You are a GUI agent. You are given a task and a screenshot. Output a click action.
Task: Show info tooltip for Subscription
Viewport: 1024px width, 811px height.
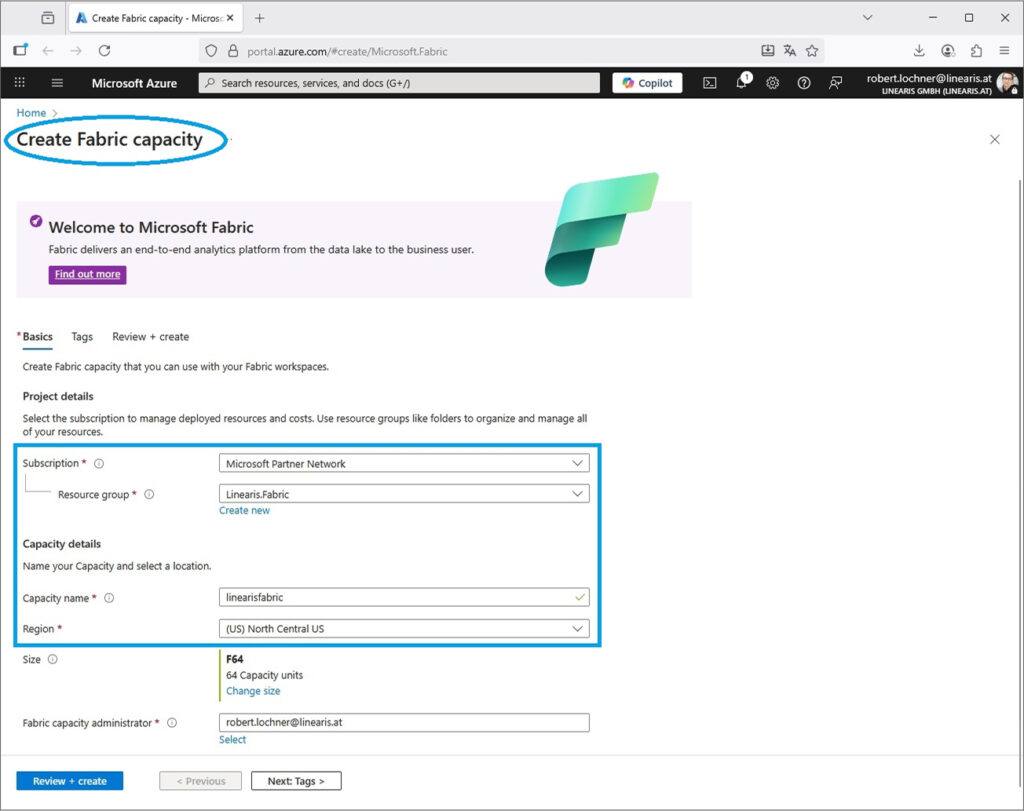click(99, 464)
